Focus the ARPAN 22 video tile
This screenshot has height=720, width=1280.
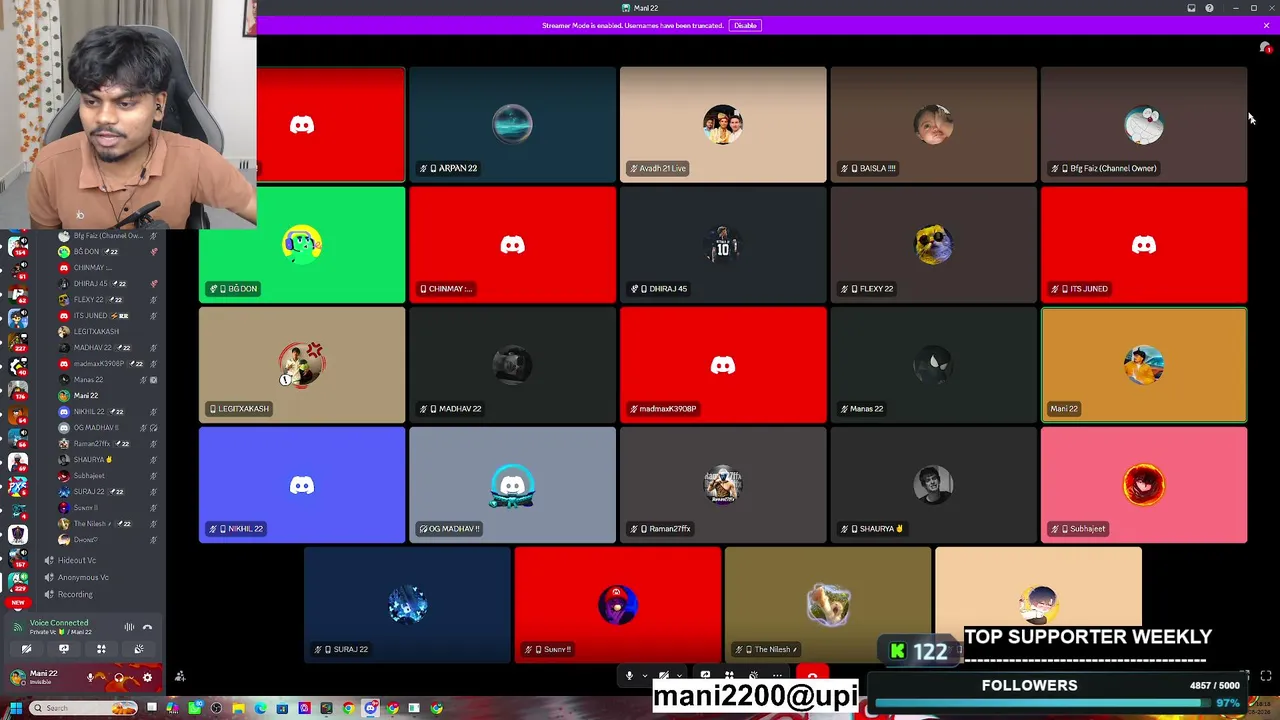pos(512,125)
